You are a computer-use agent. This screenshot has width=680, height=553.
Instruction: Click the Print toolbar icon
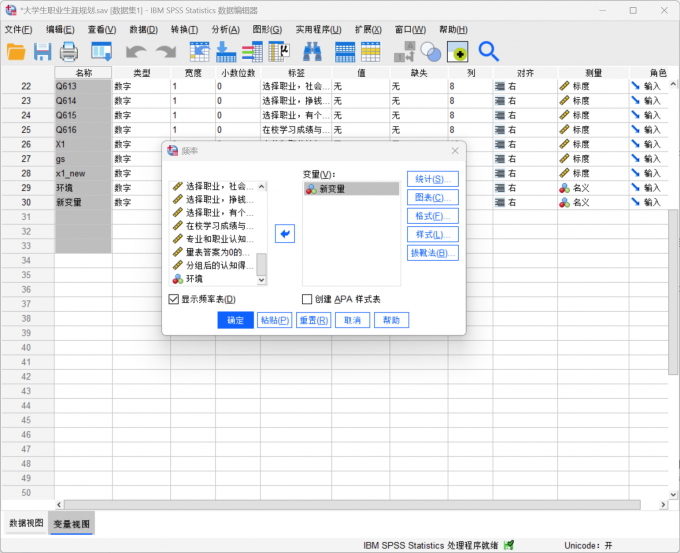(x=69, y=51)
